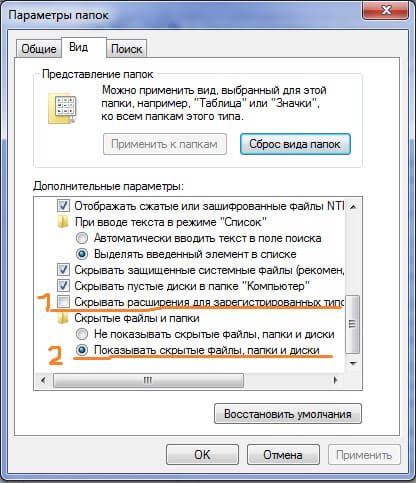Click the При вводе текста в режиме Список label
The width and height of the screenshot is (416, 483).
pos(170,222)
